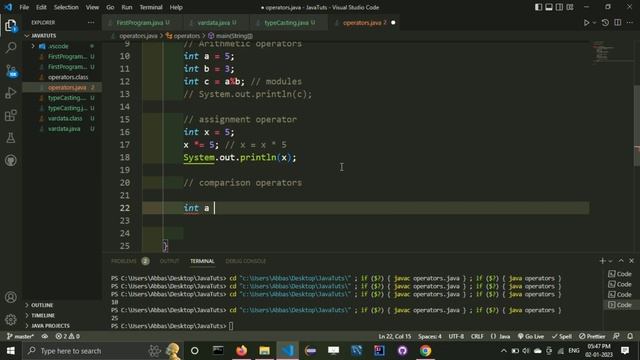Screen dimensions: 640x360
Task: Toggle the Spell checker status item
Action: coord(562,336)
